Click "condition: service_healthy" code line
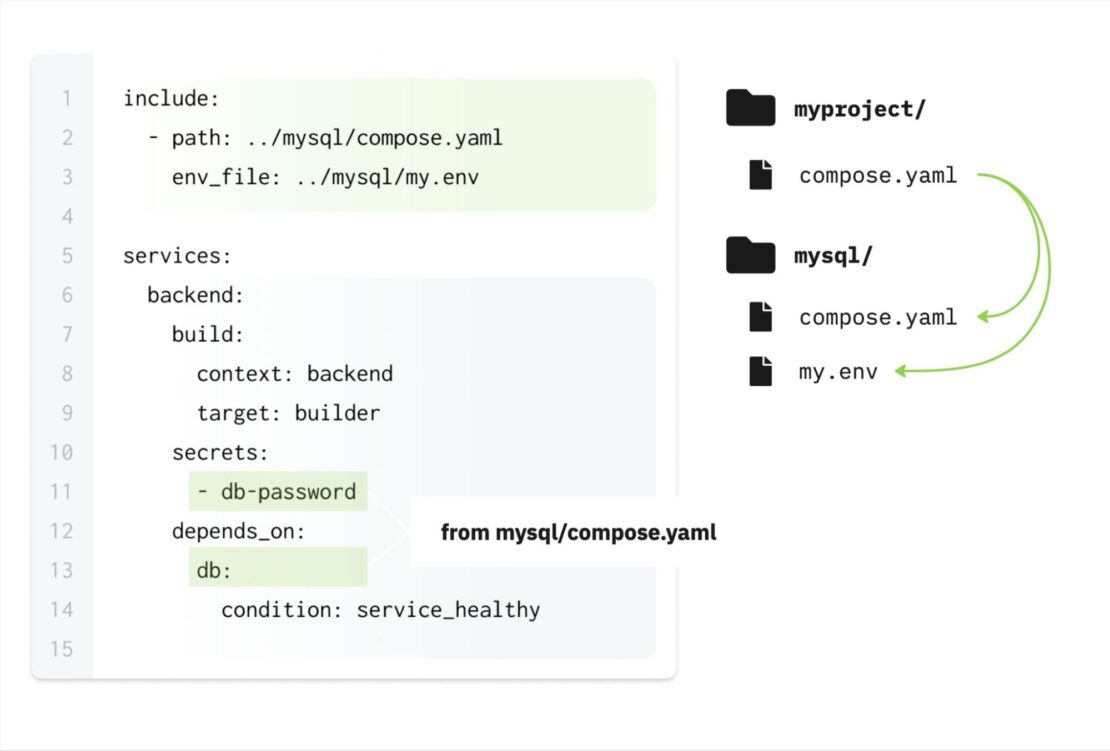Viewport: 1110px width, 751px height. point(380,609)
